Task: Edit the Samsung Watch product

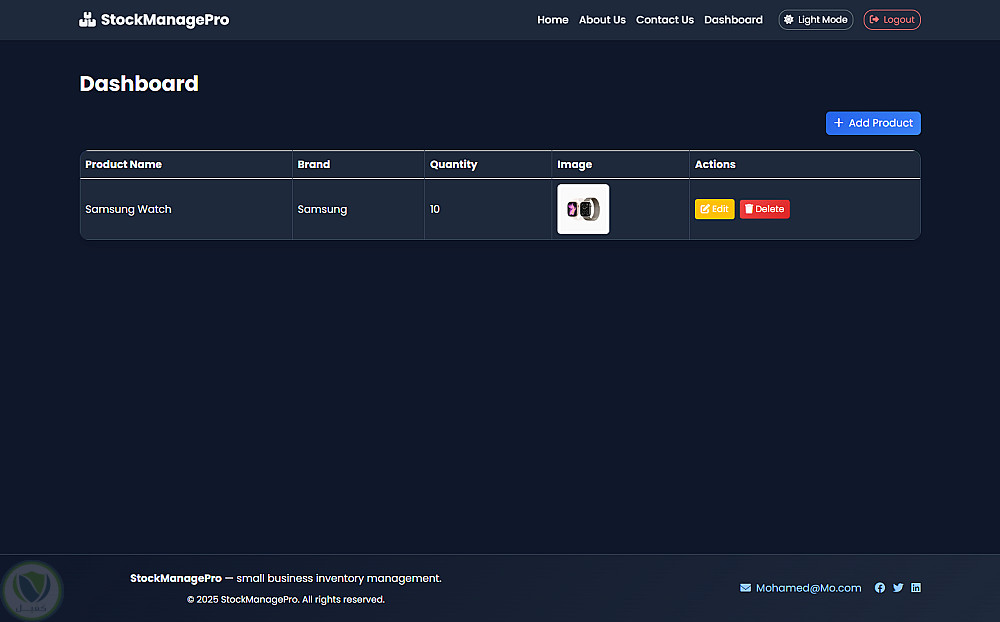Action: click(x=714, y=209)
